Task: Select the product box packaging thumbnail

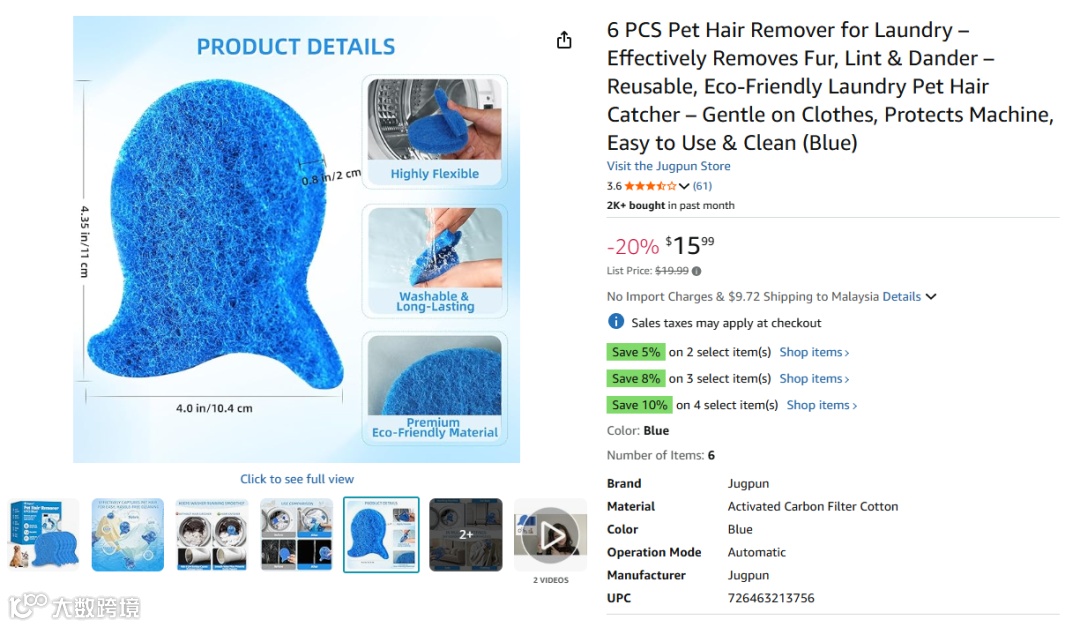Action: [x=43, y=535]
